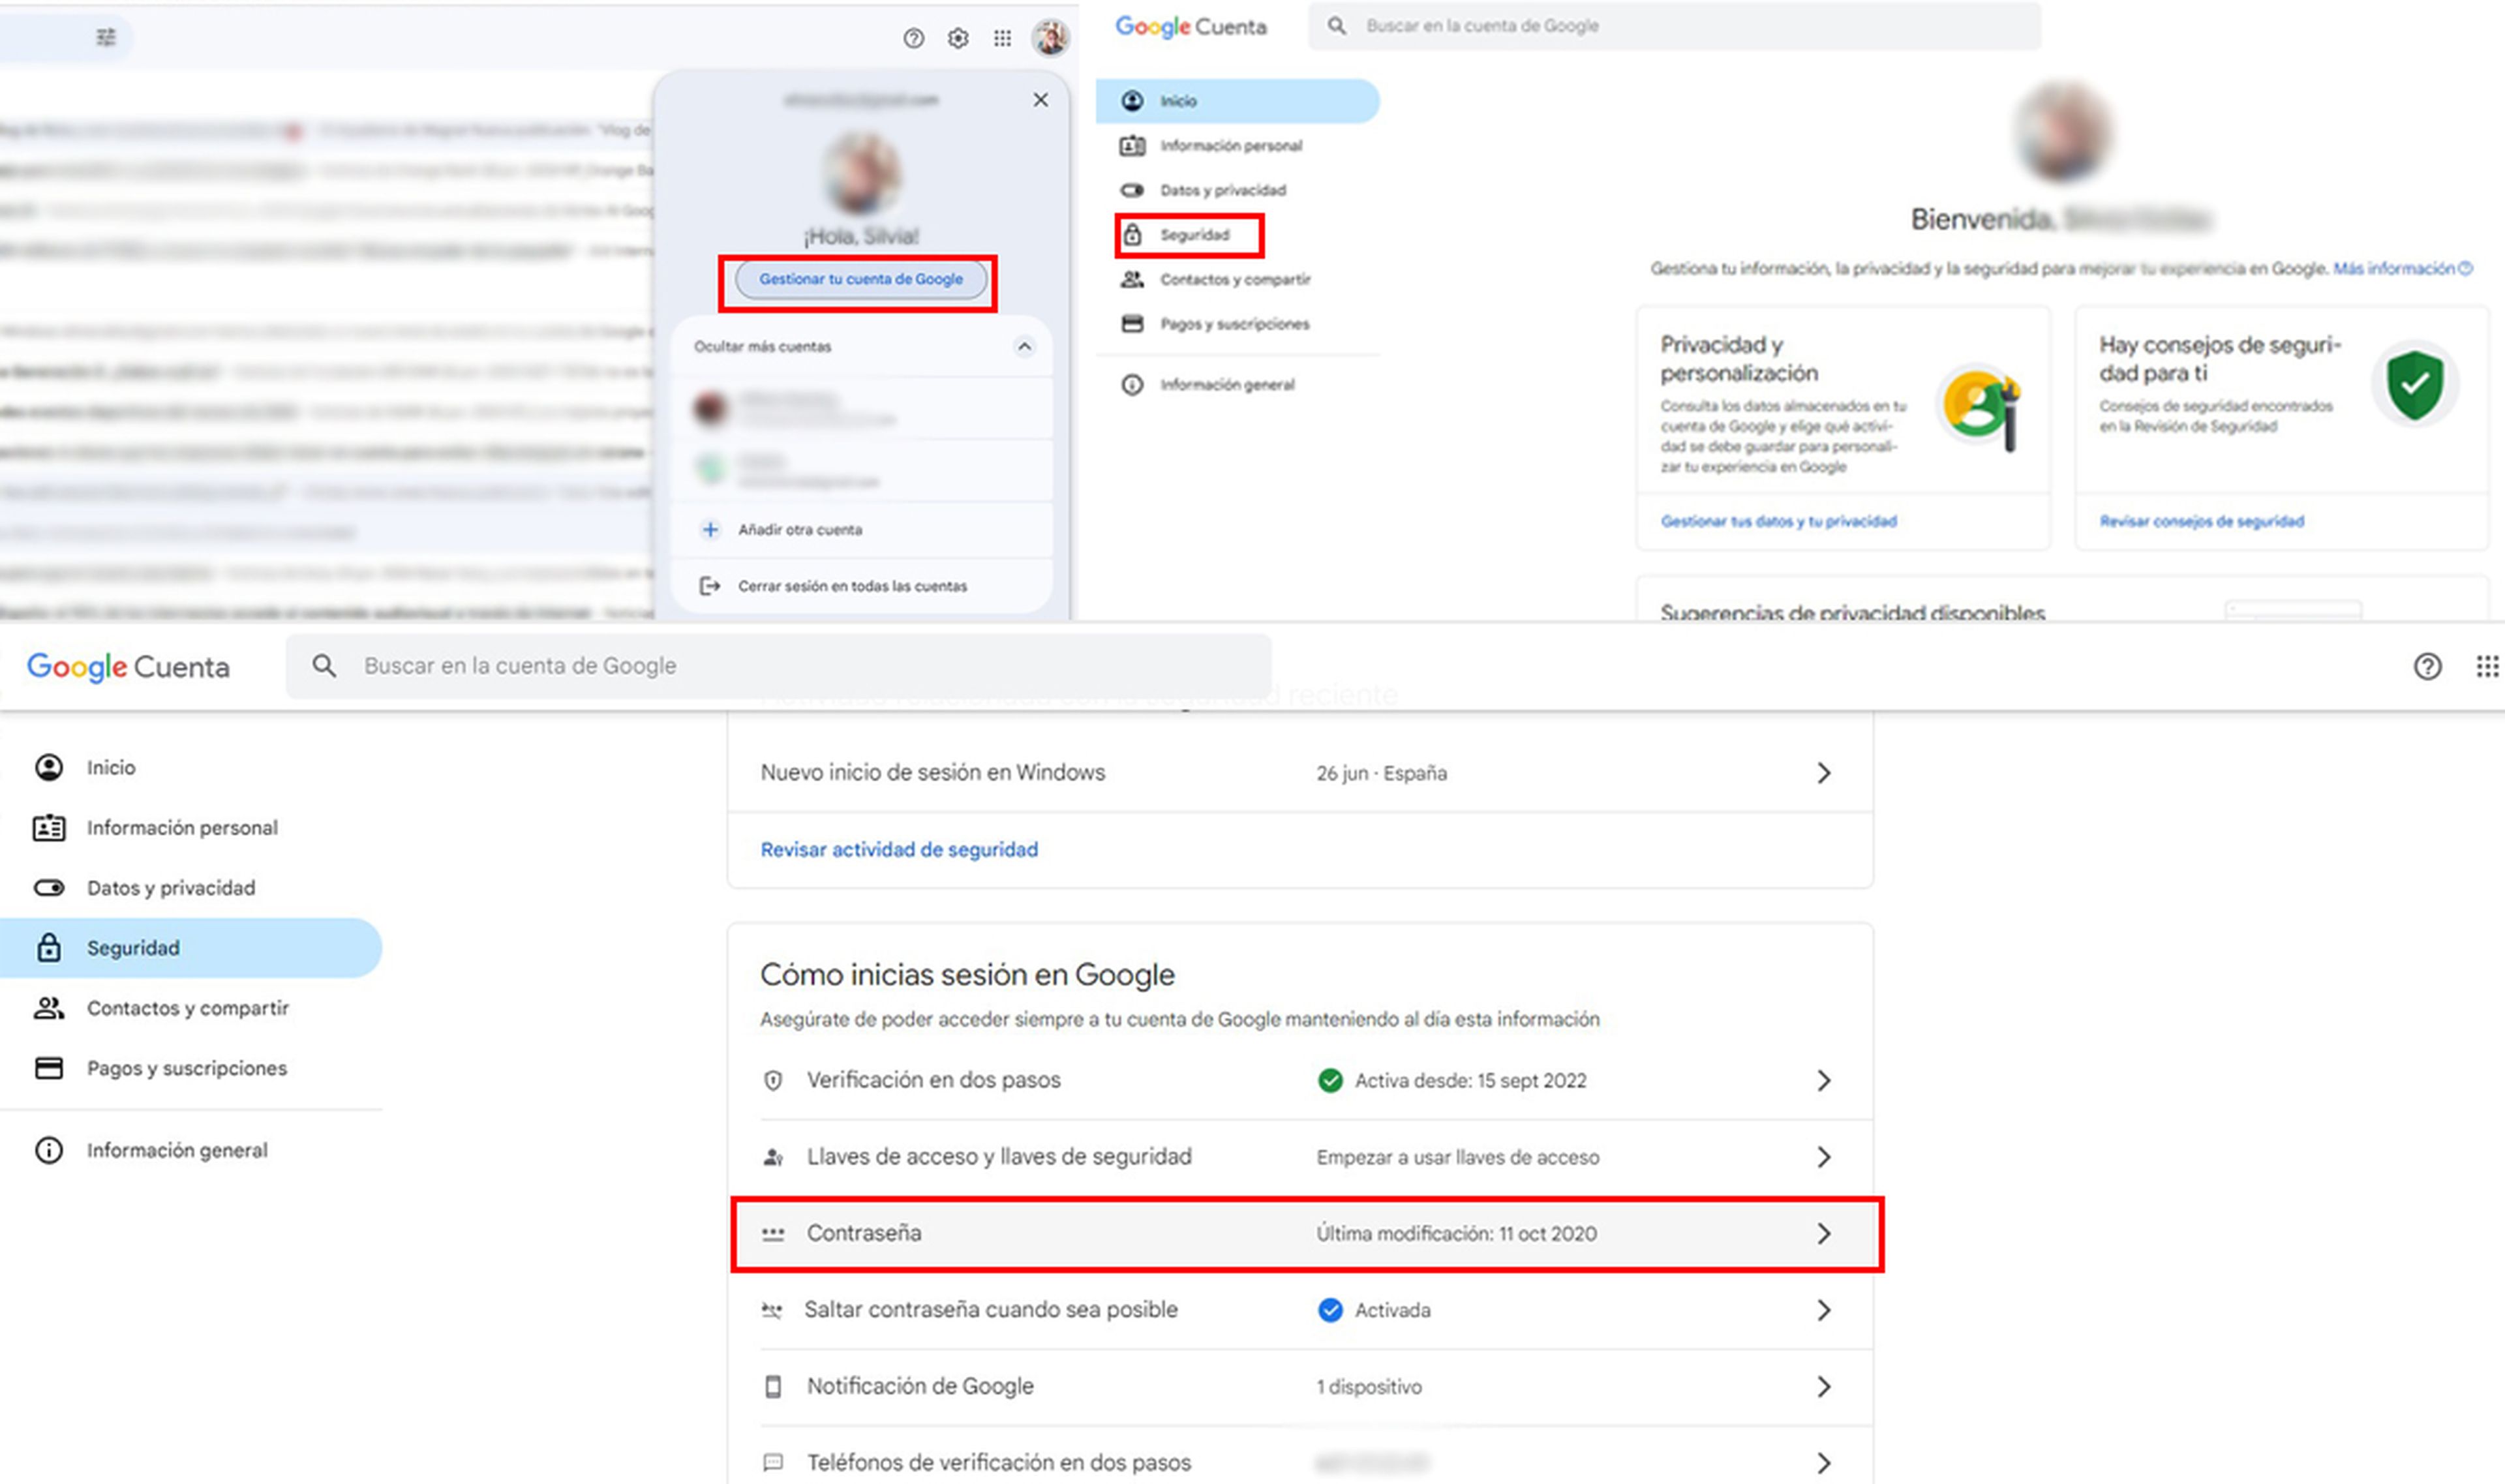Open Gmail settings gear icon
The width and height of the screenshot is (2505, 1484).
(958, 38)
